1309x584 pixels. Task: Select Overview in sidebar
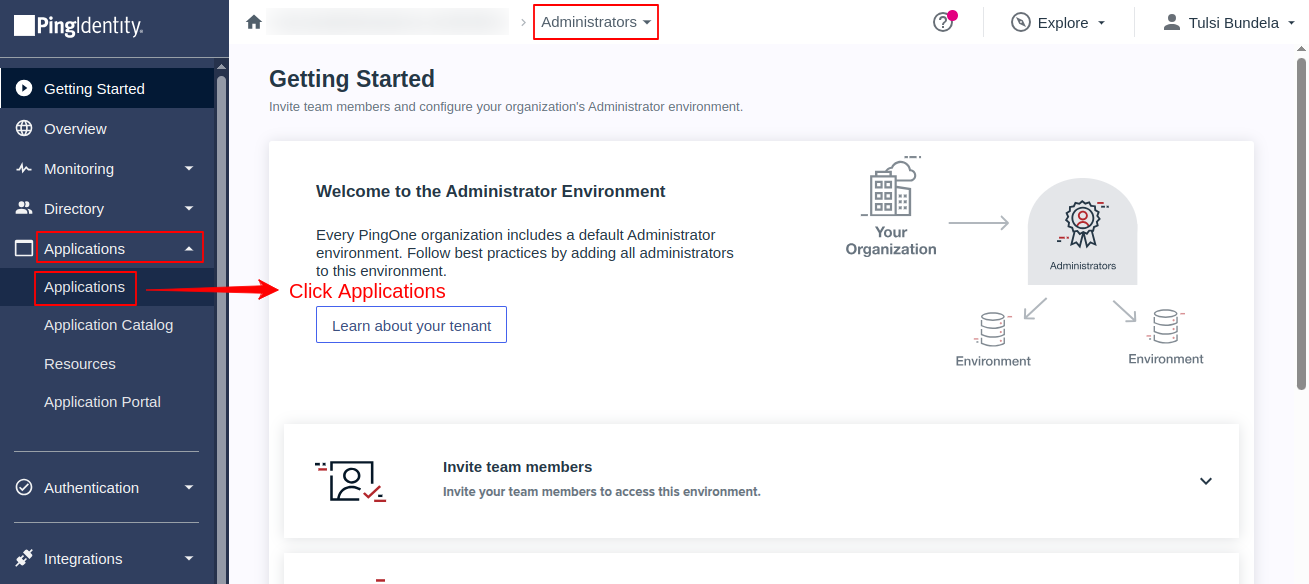(107, 128)
